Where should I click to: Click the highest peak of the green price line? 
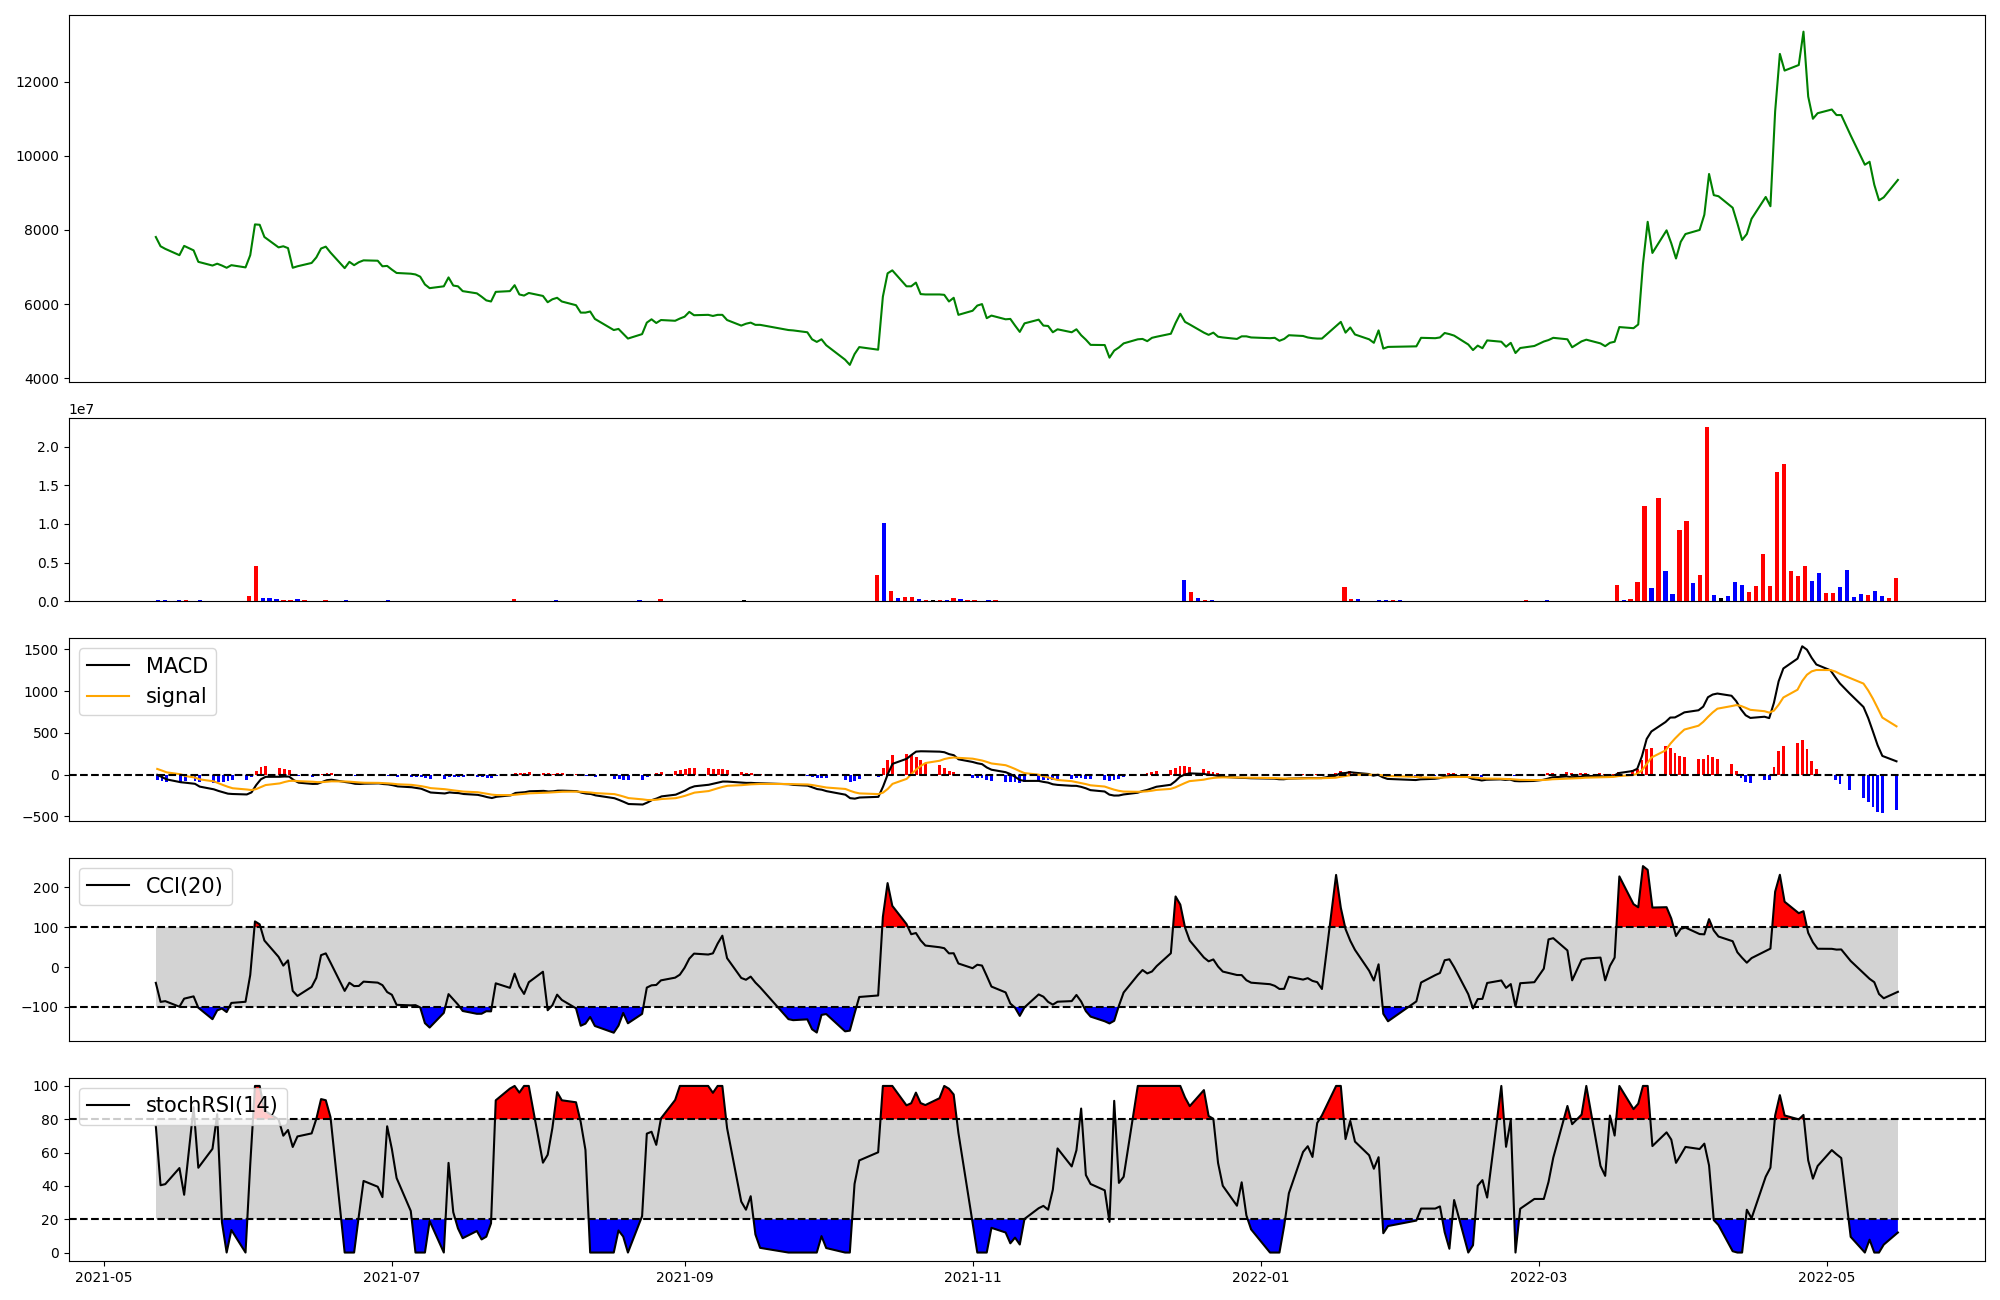[x=1803, y=32]
